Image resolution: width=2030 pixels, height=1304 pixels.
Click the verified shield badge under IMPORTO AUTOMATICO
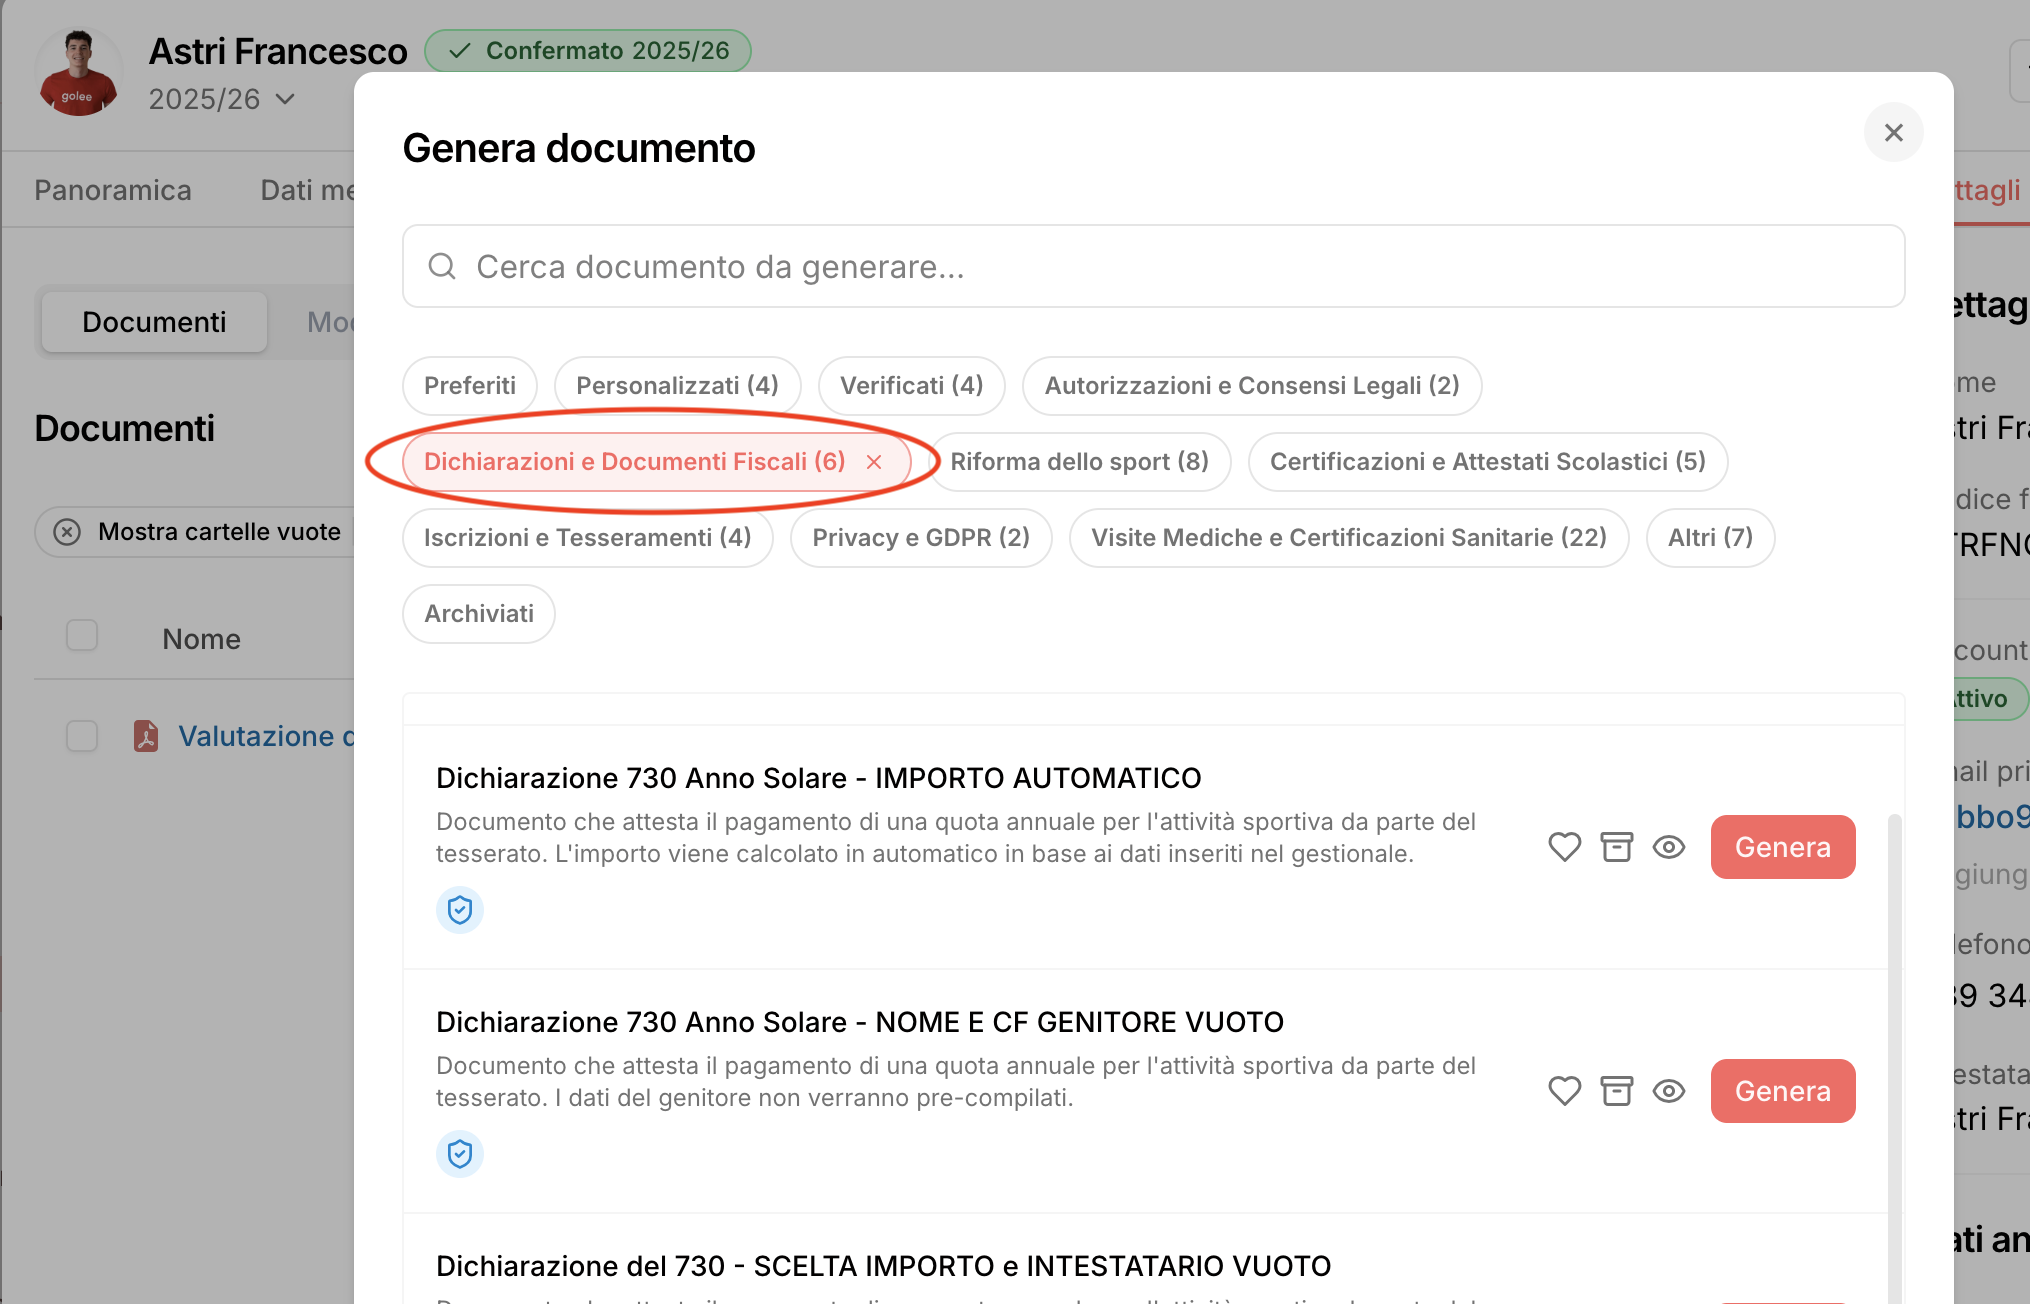pos(460,910)
